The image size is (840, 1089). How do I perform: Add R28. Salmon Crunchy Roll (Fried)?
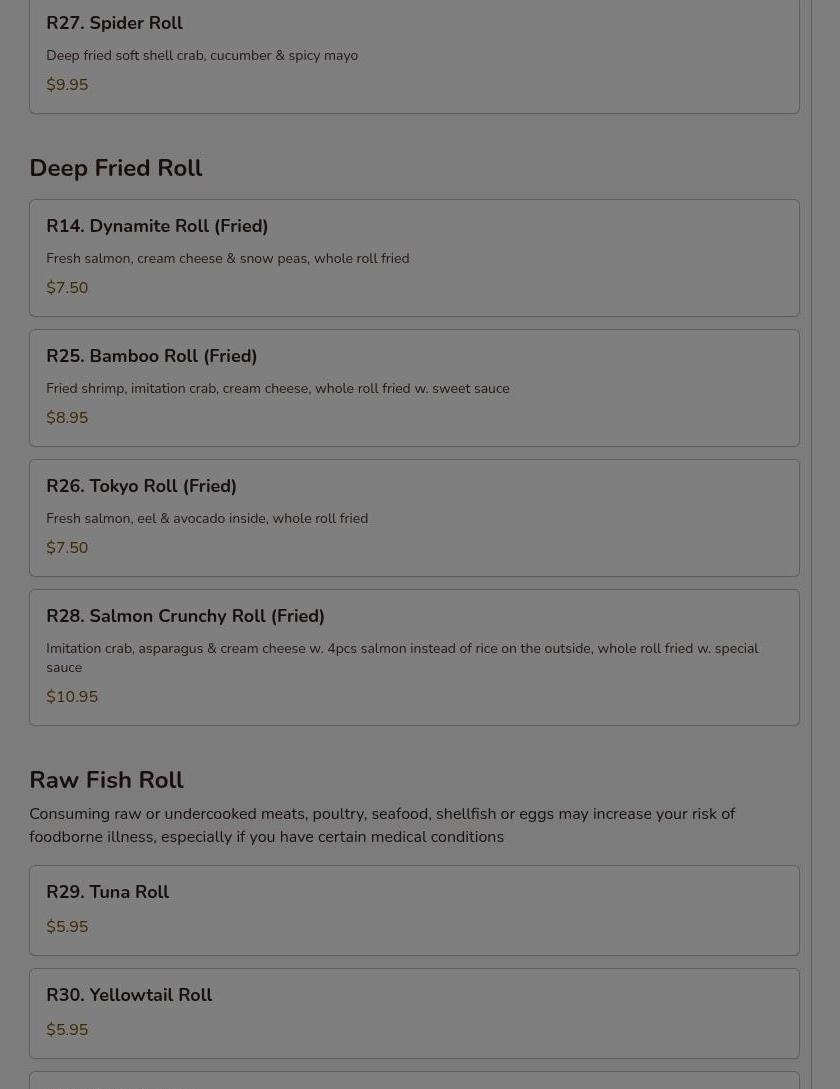[x=414, y=658]
